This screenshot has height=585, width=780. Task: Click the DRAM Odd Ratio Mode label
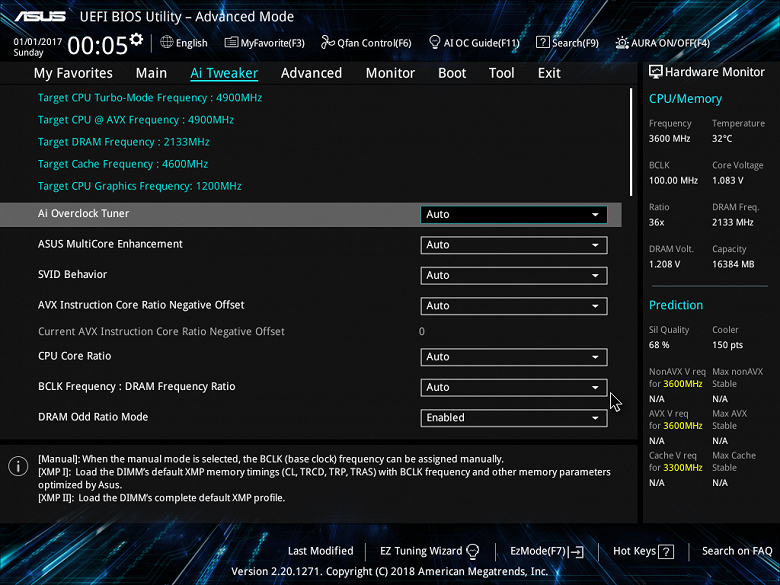93,417
